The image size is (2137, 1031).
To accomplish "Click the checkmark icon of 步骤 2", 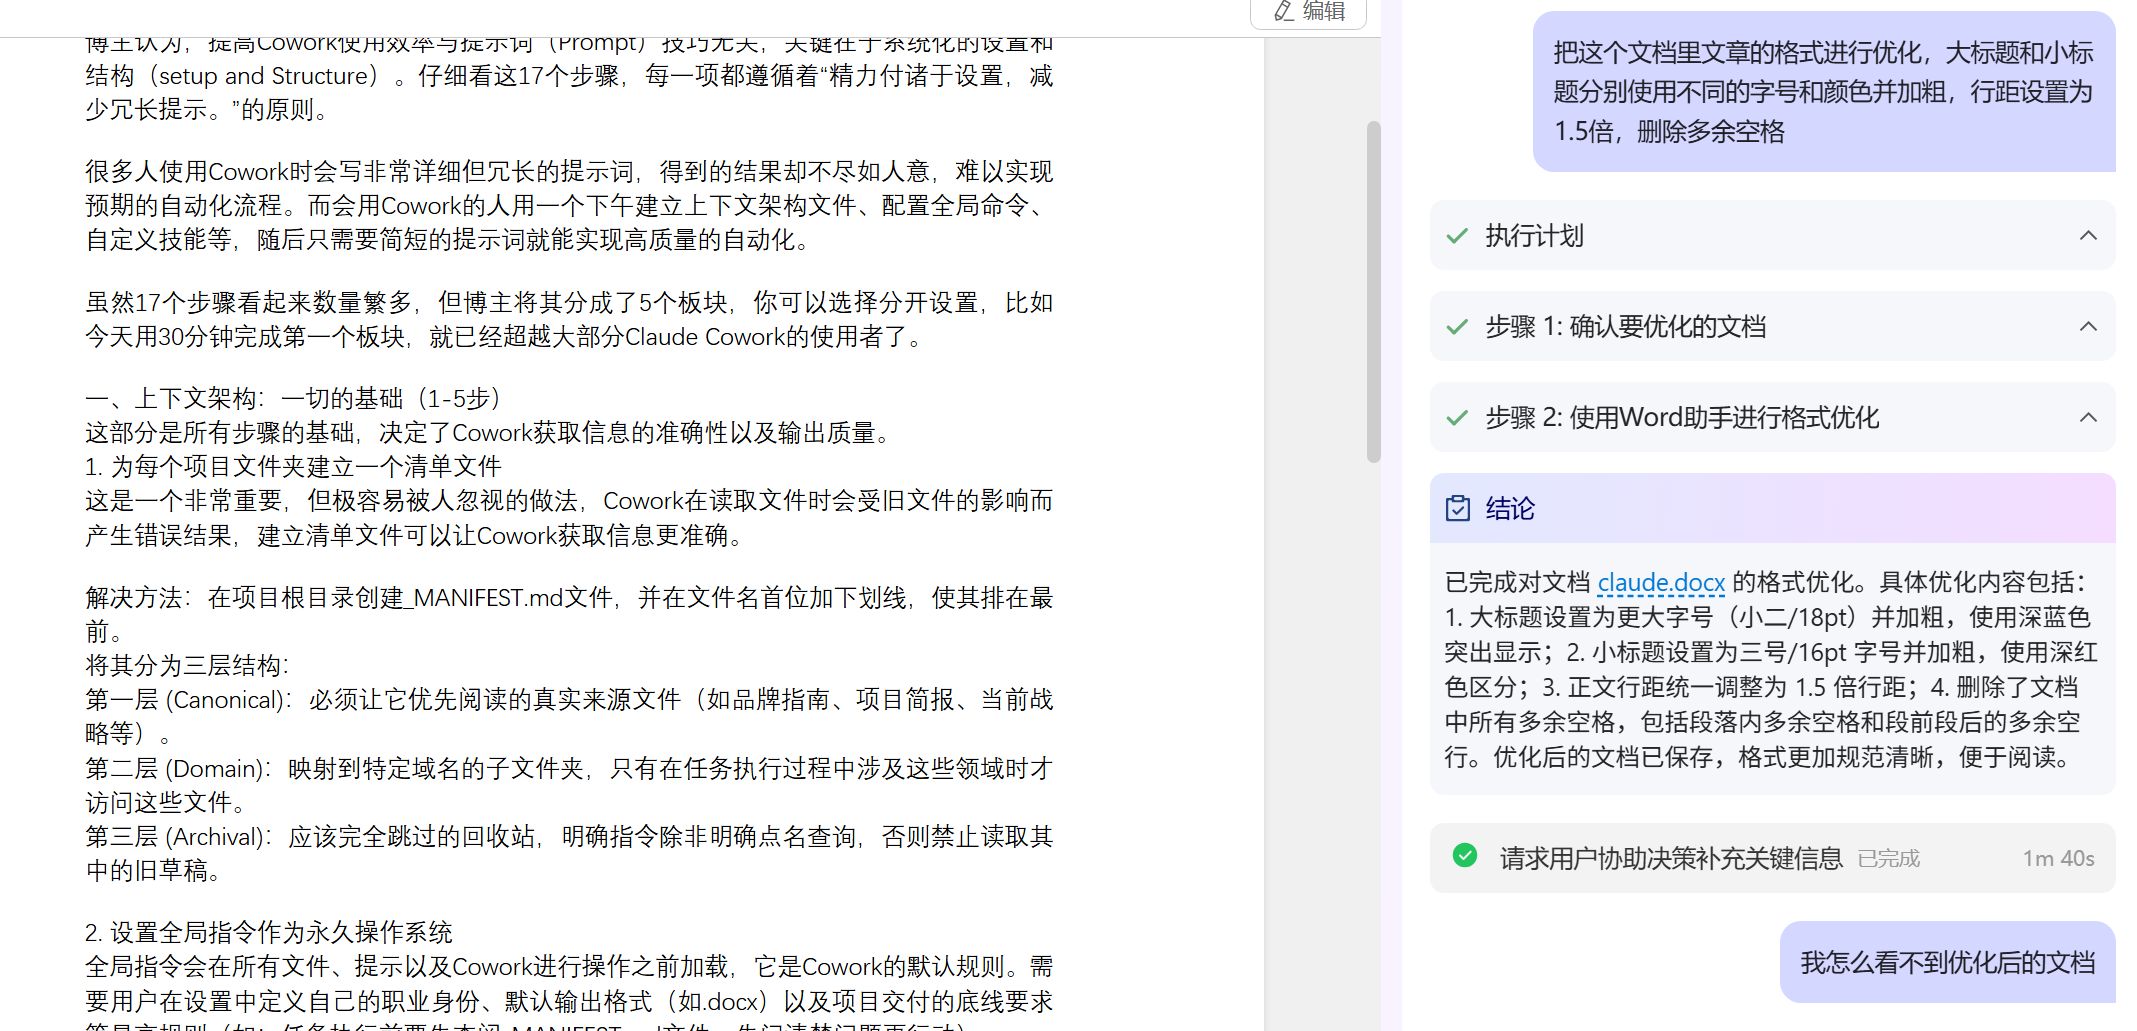I will pos(1457,418).
